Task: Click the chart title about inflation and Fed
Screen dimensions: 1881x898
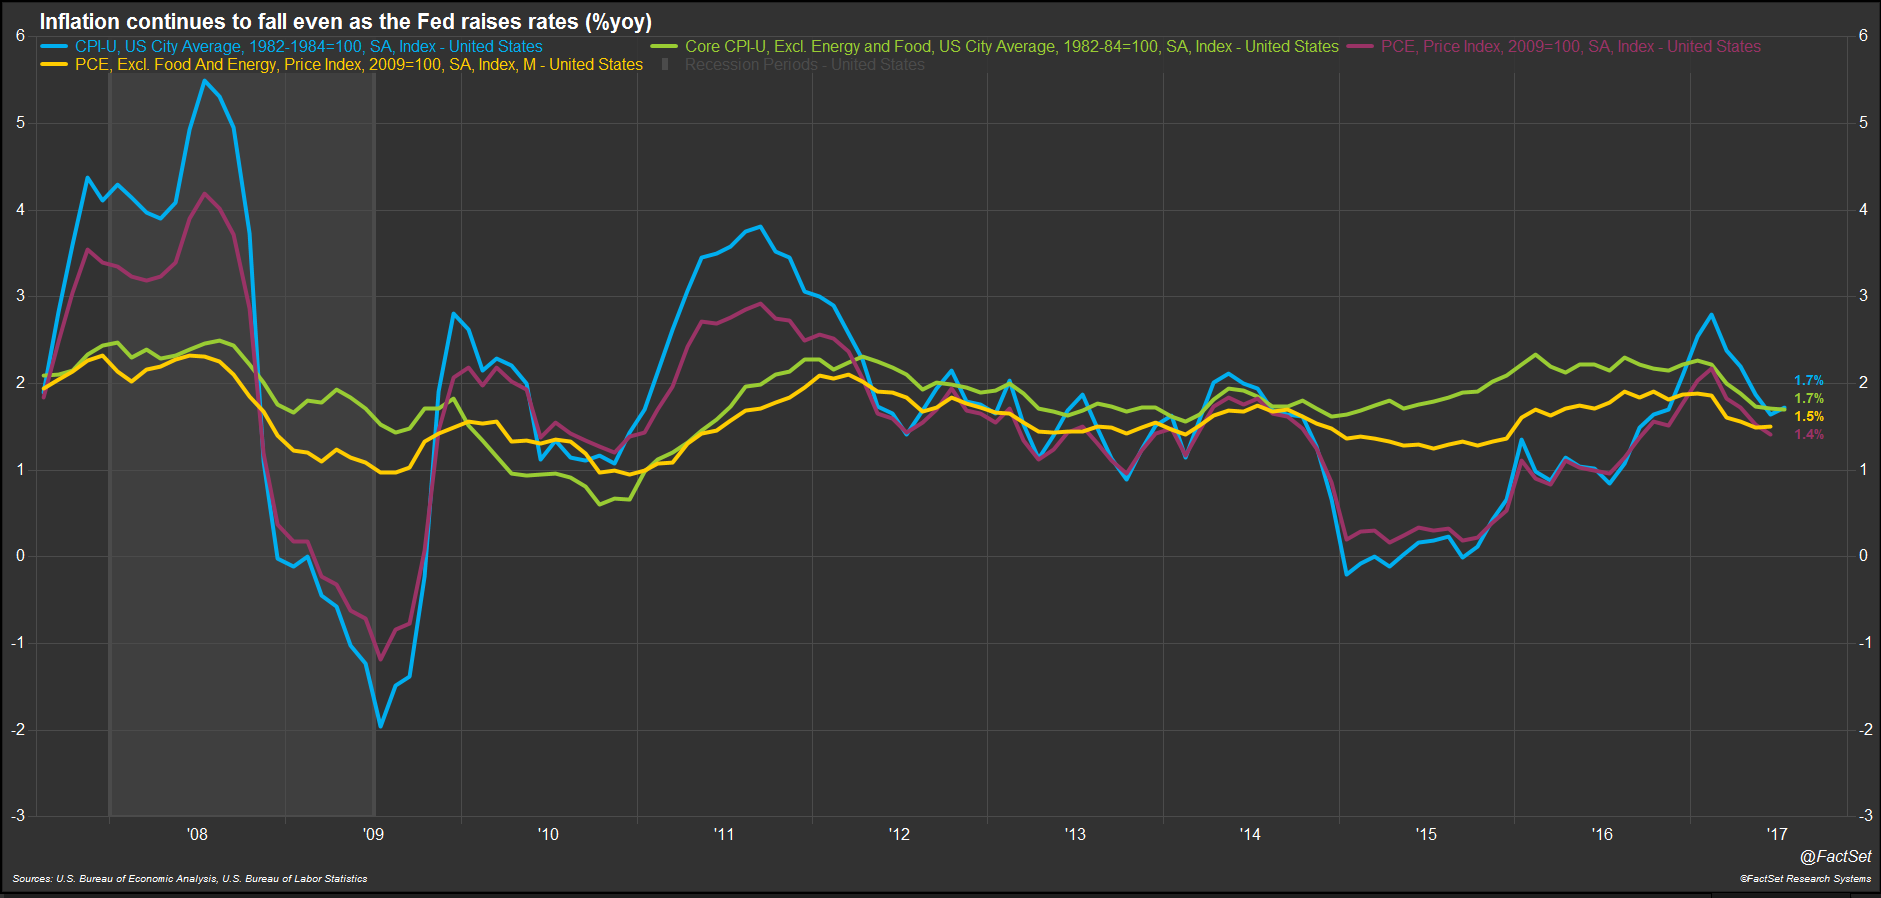Action: point(345,21)
